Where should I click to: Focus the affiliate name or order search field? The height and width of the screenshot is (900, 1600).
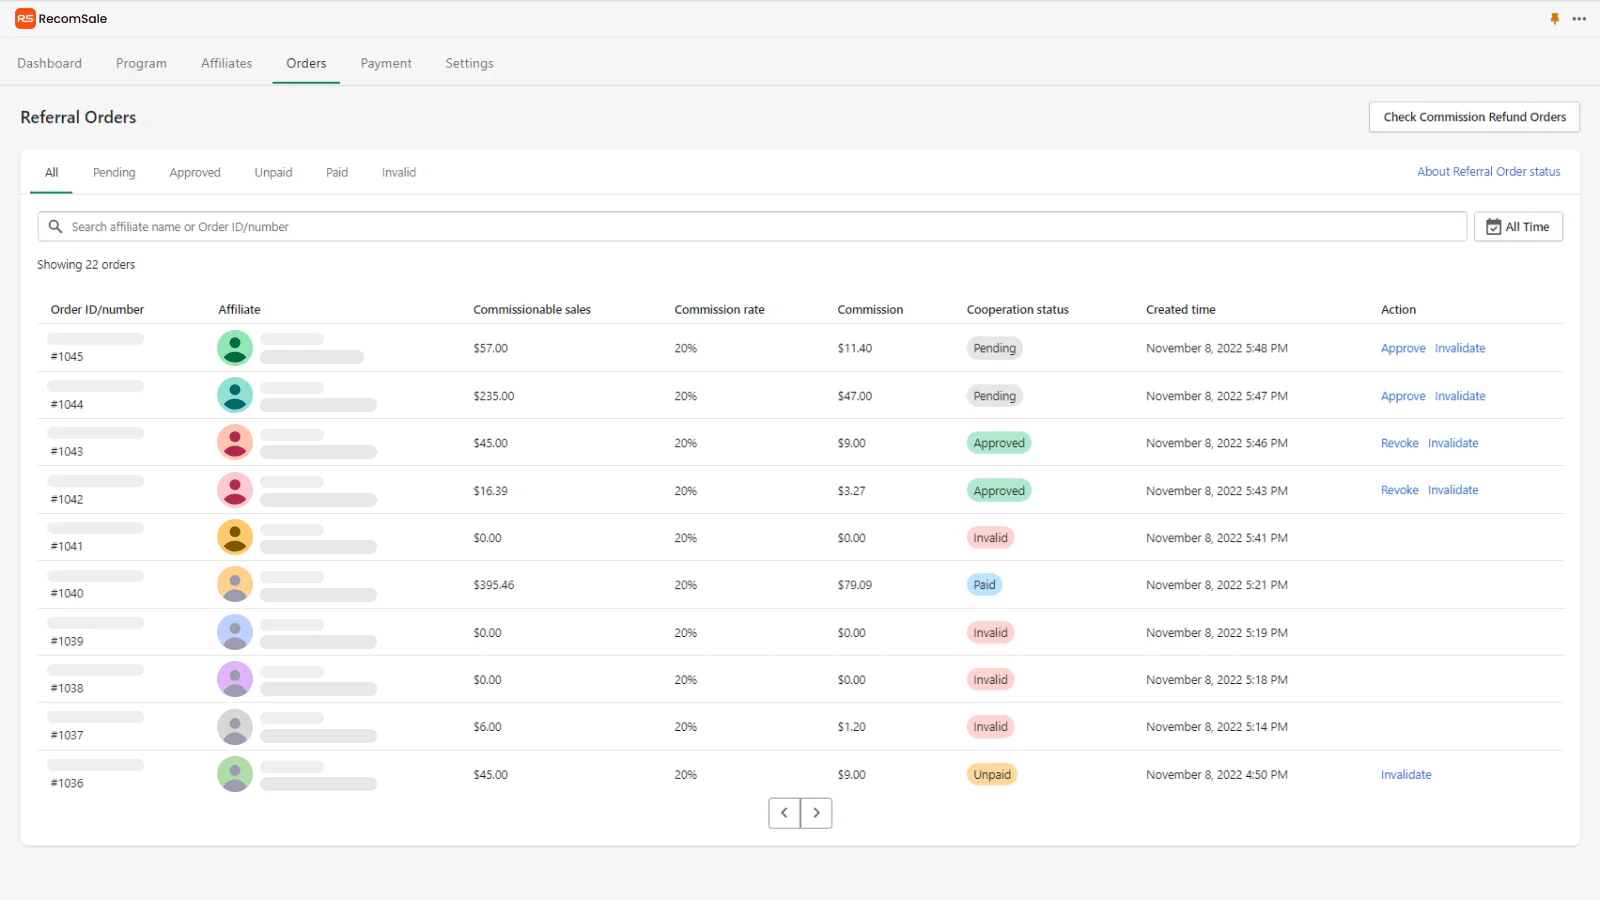tap(752, 227)
